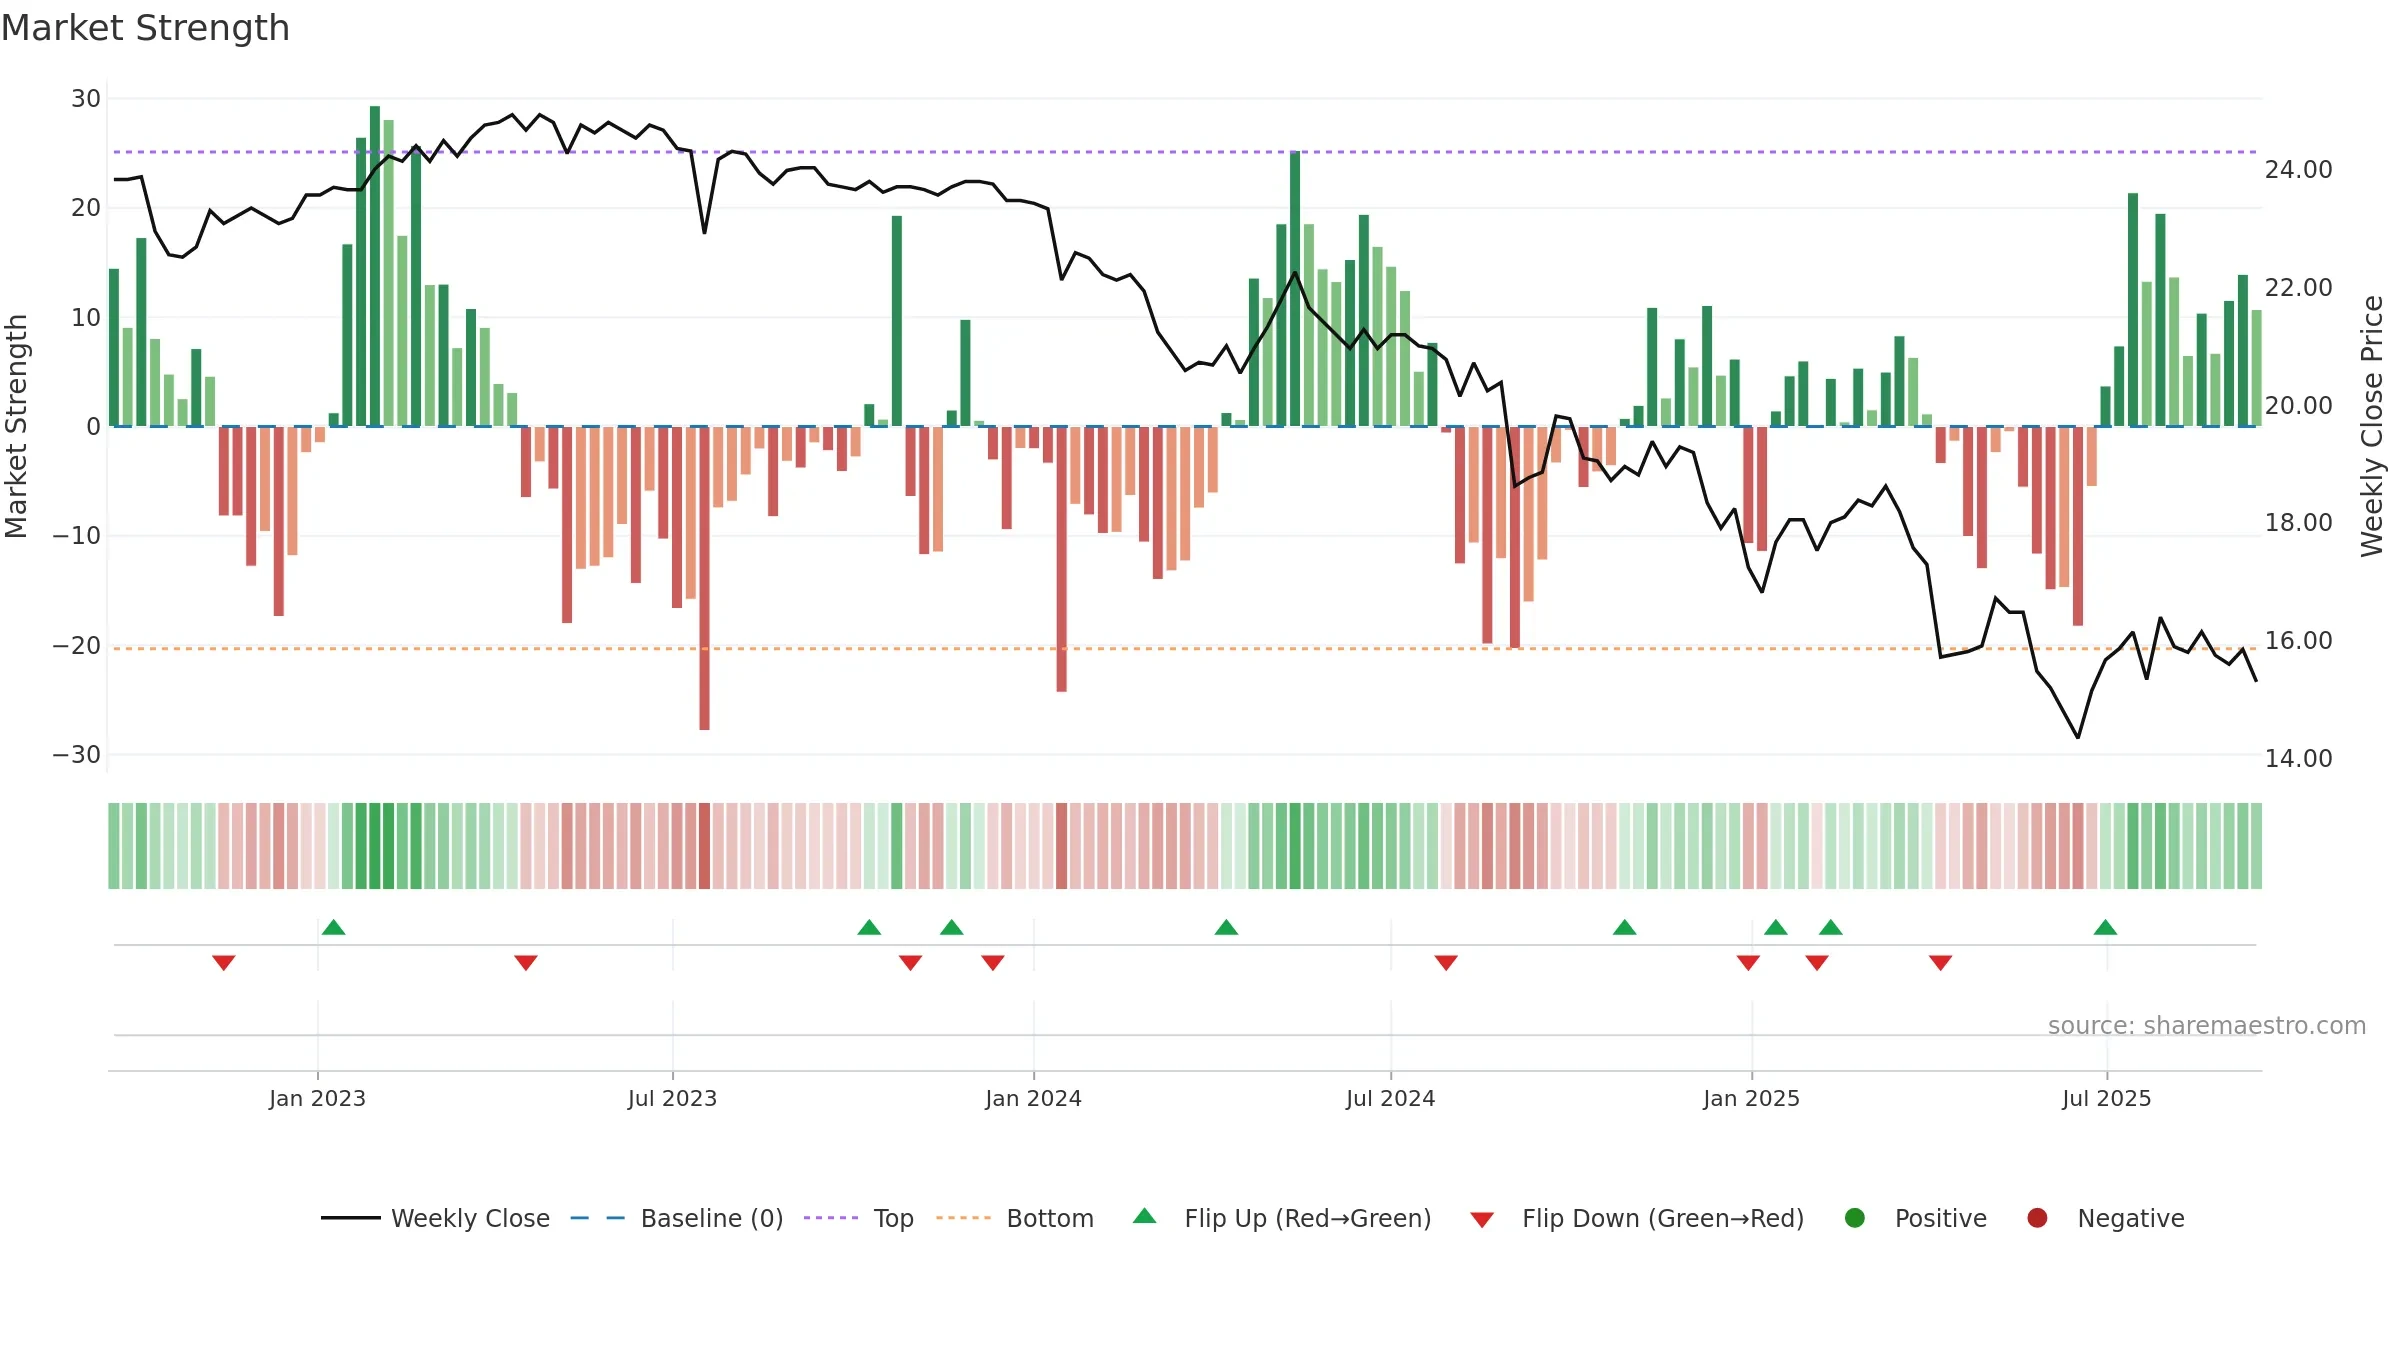
Task: Click the Flip Up triangle at late November 2023
Action: point(952,927)
